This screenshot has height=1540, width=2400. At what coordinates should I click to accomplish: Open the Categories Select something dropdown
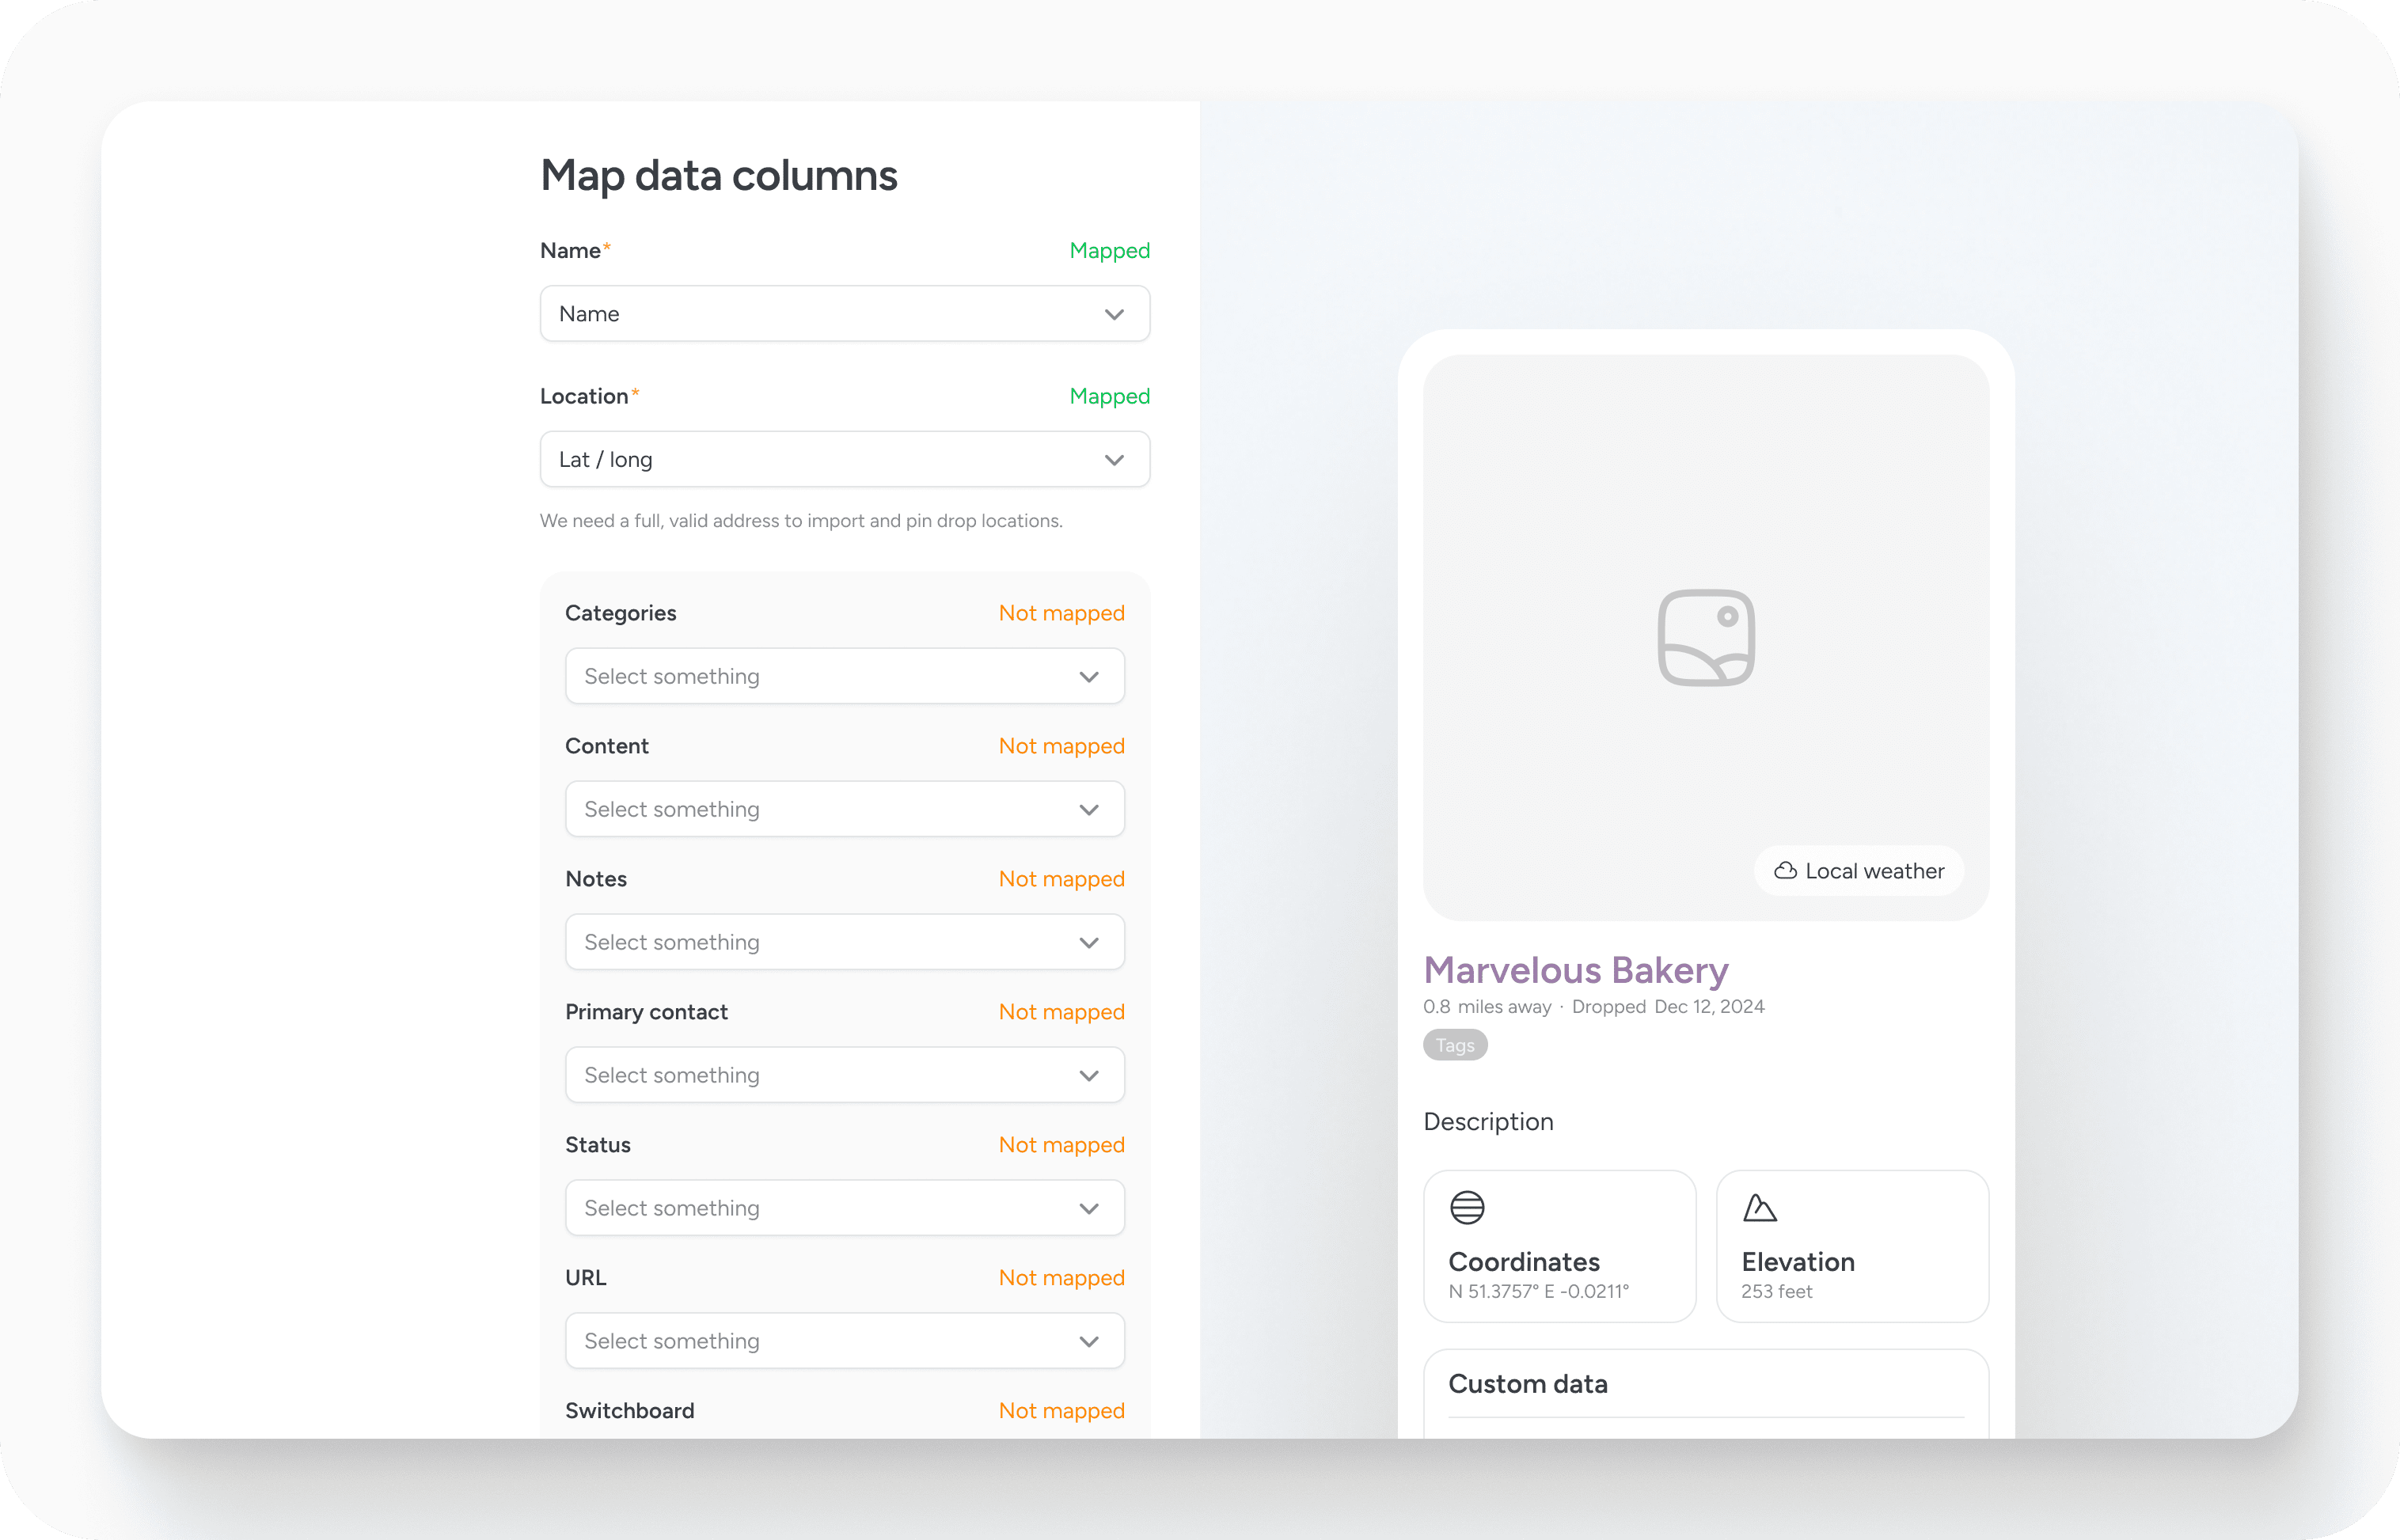844,676
